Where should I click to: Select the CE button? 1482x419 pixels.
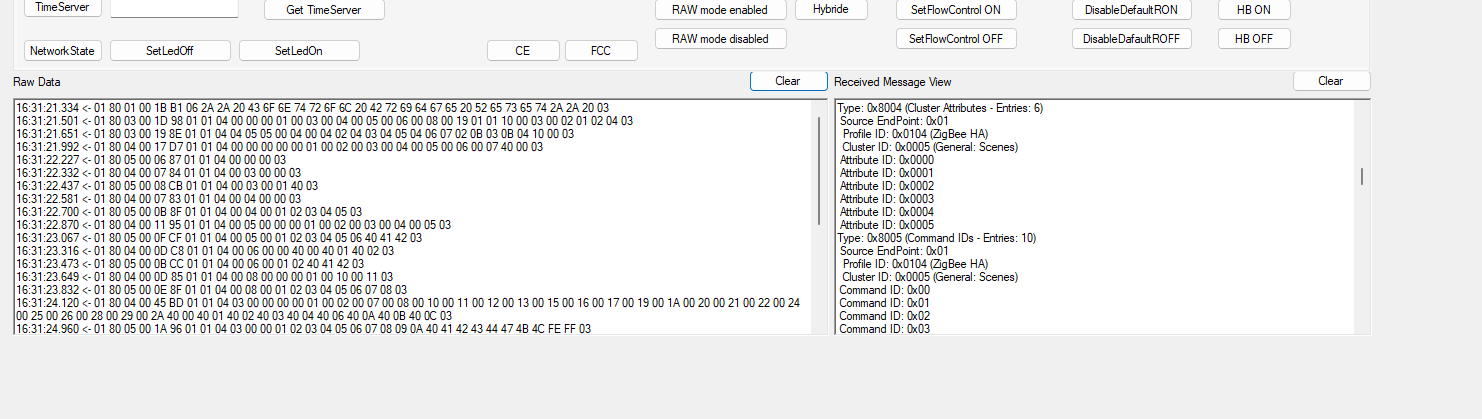tap(523, 51)
